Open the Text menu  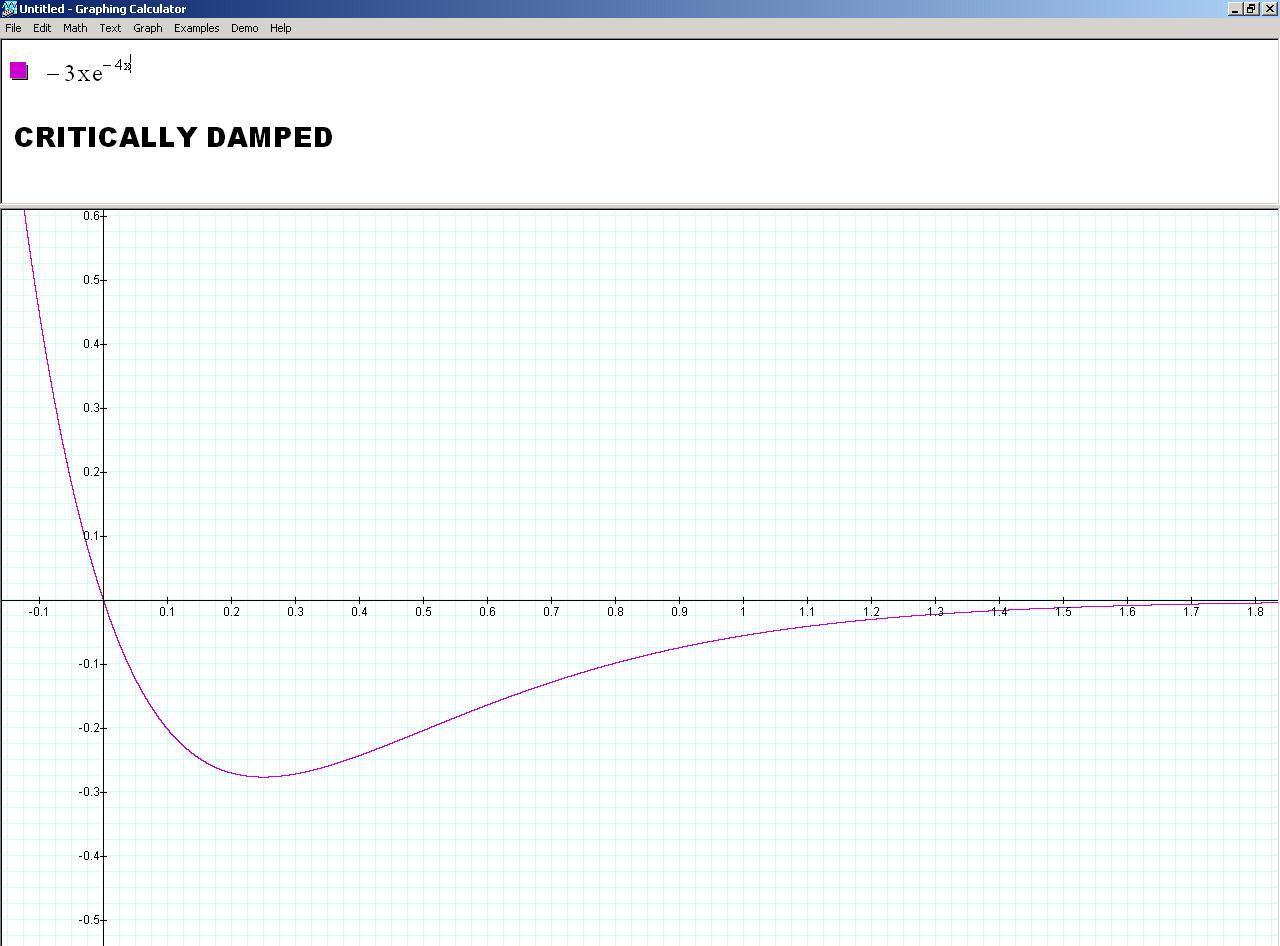[110, 28]
